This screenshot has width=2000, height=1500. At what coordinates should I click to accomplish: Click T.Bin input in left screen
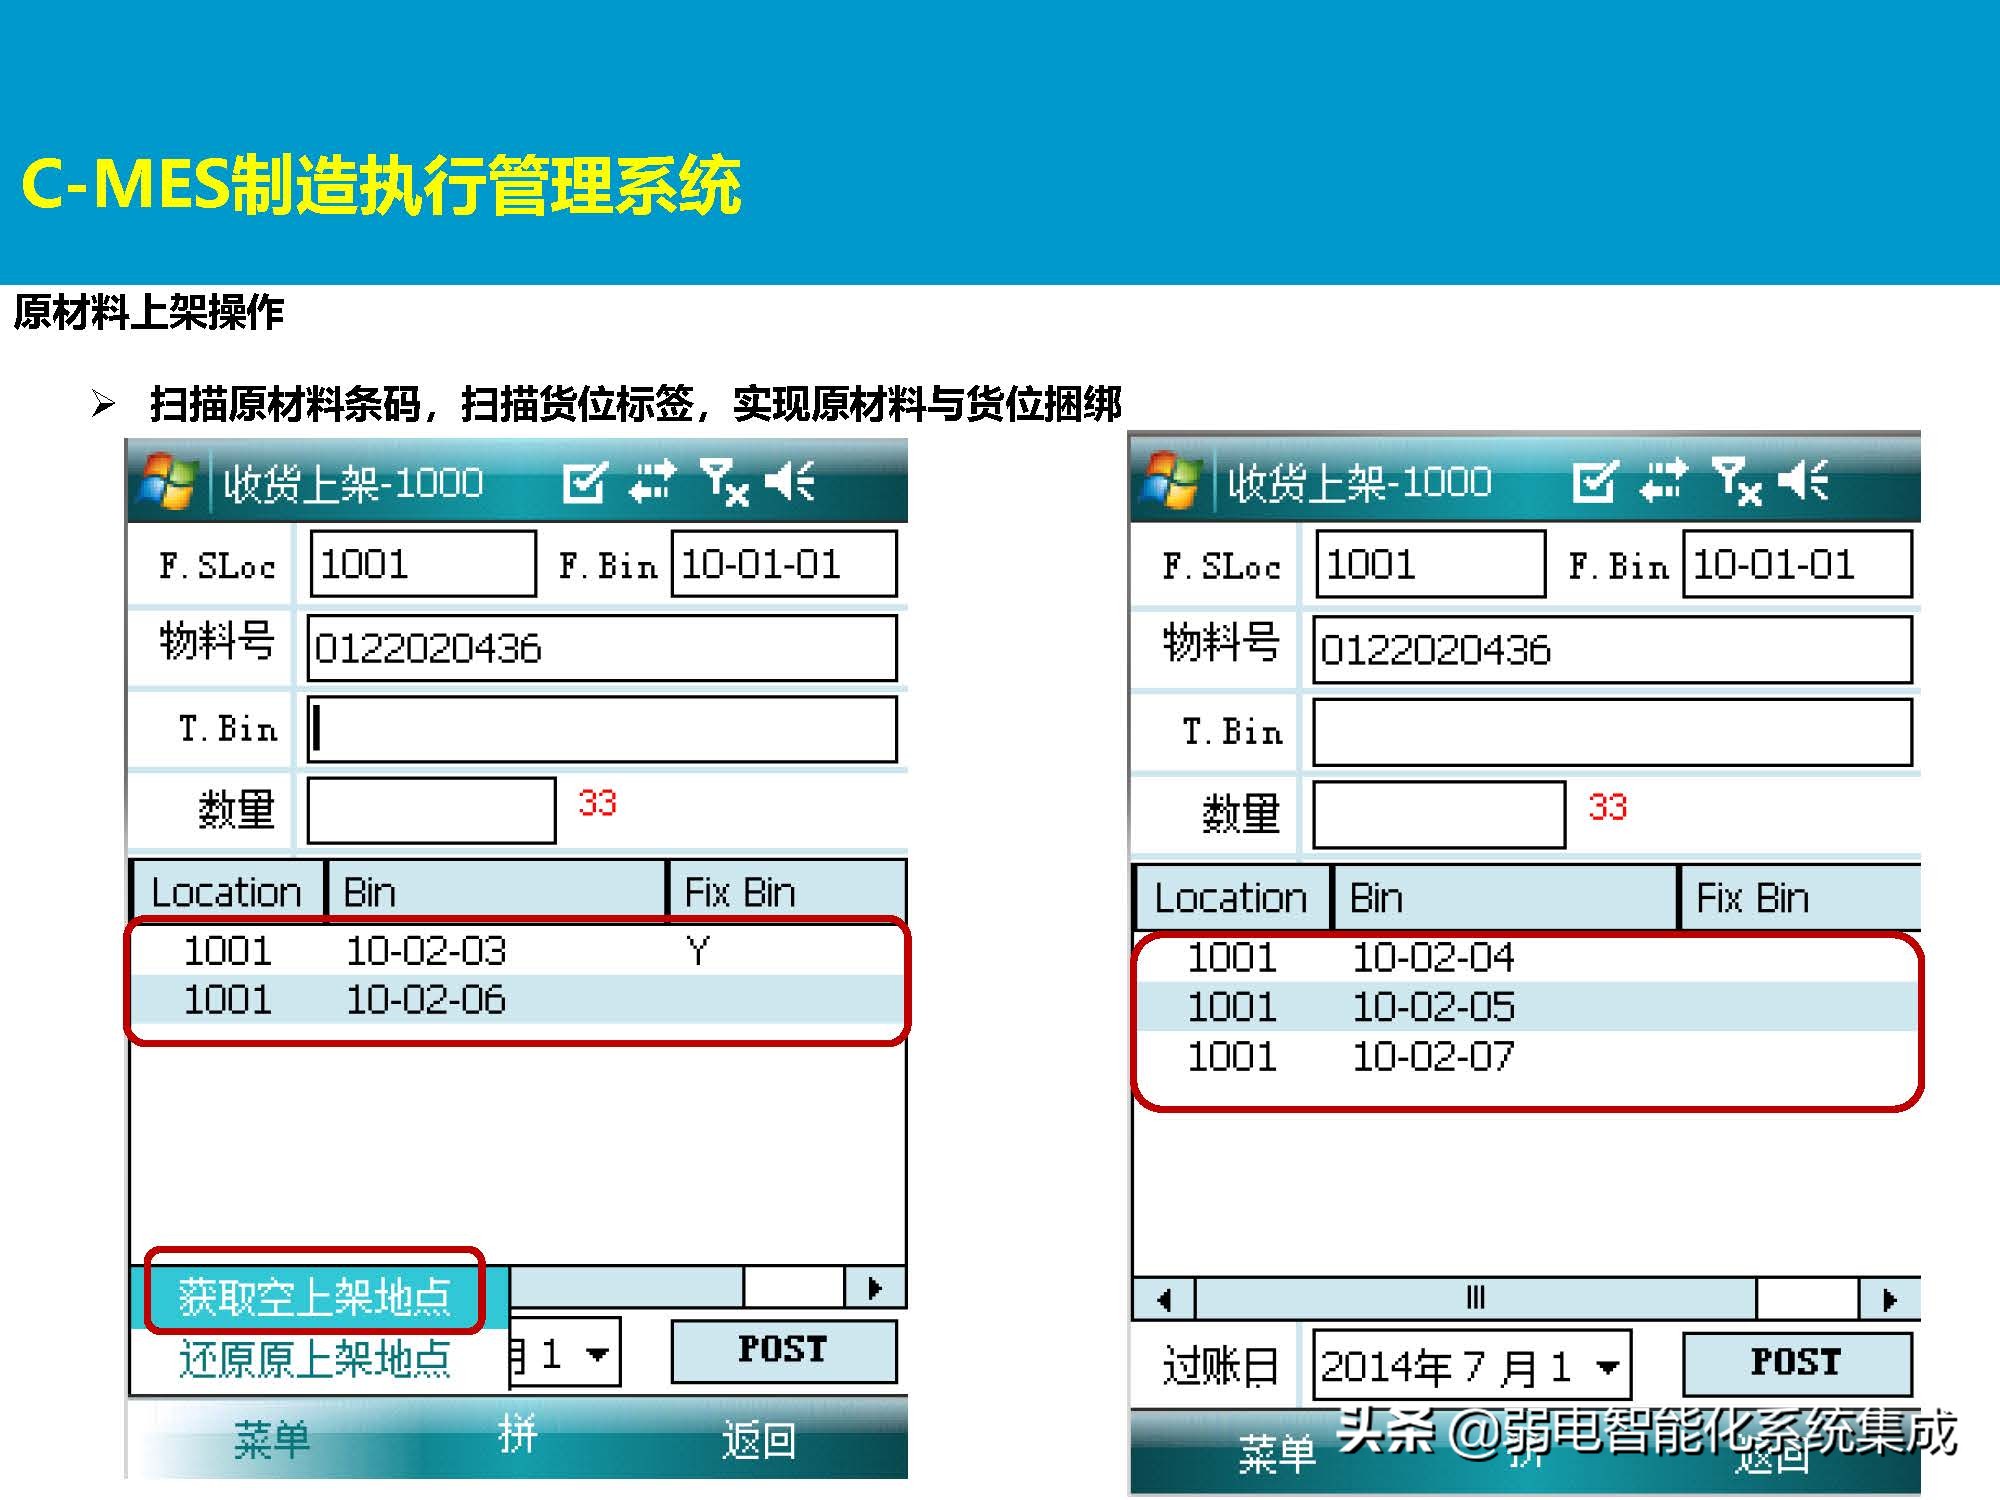(602, 729)
